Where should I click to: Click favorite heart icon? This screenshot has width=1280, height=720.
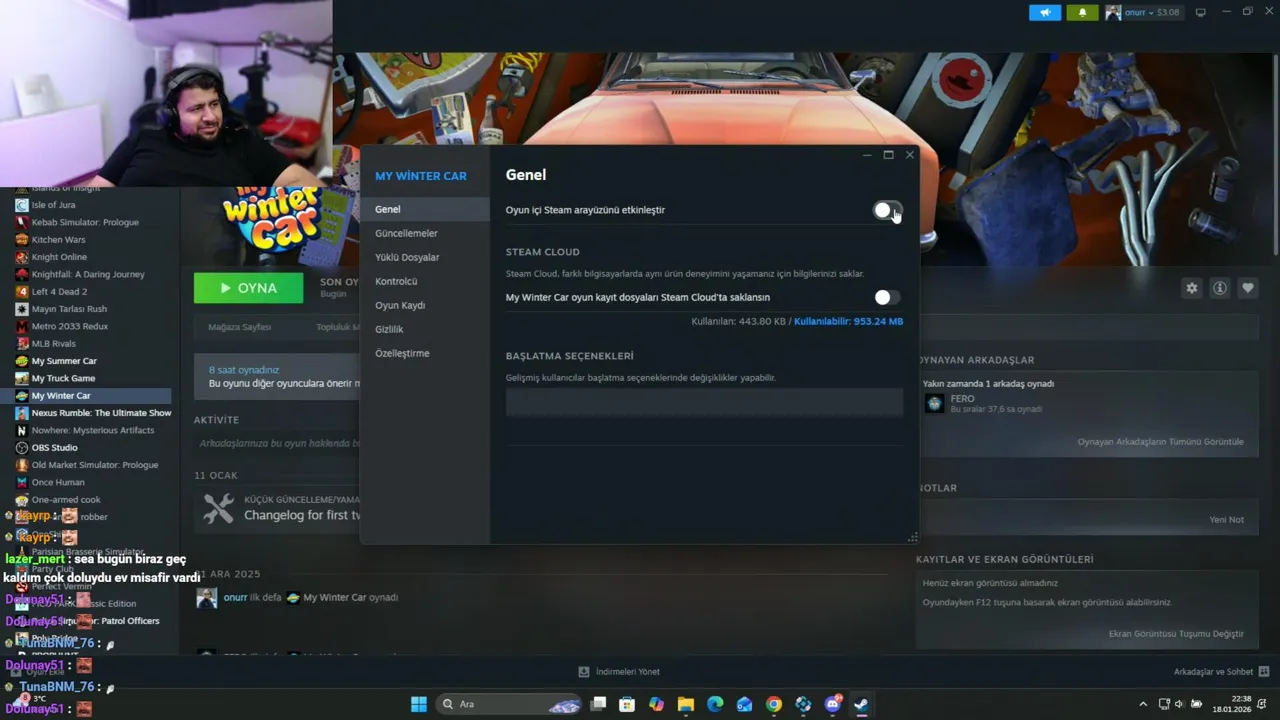pos(1247,288)
